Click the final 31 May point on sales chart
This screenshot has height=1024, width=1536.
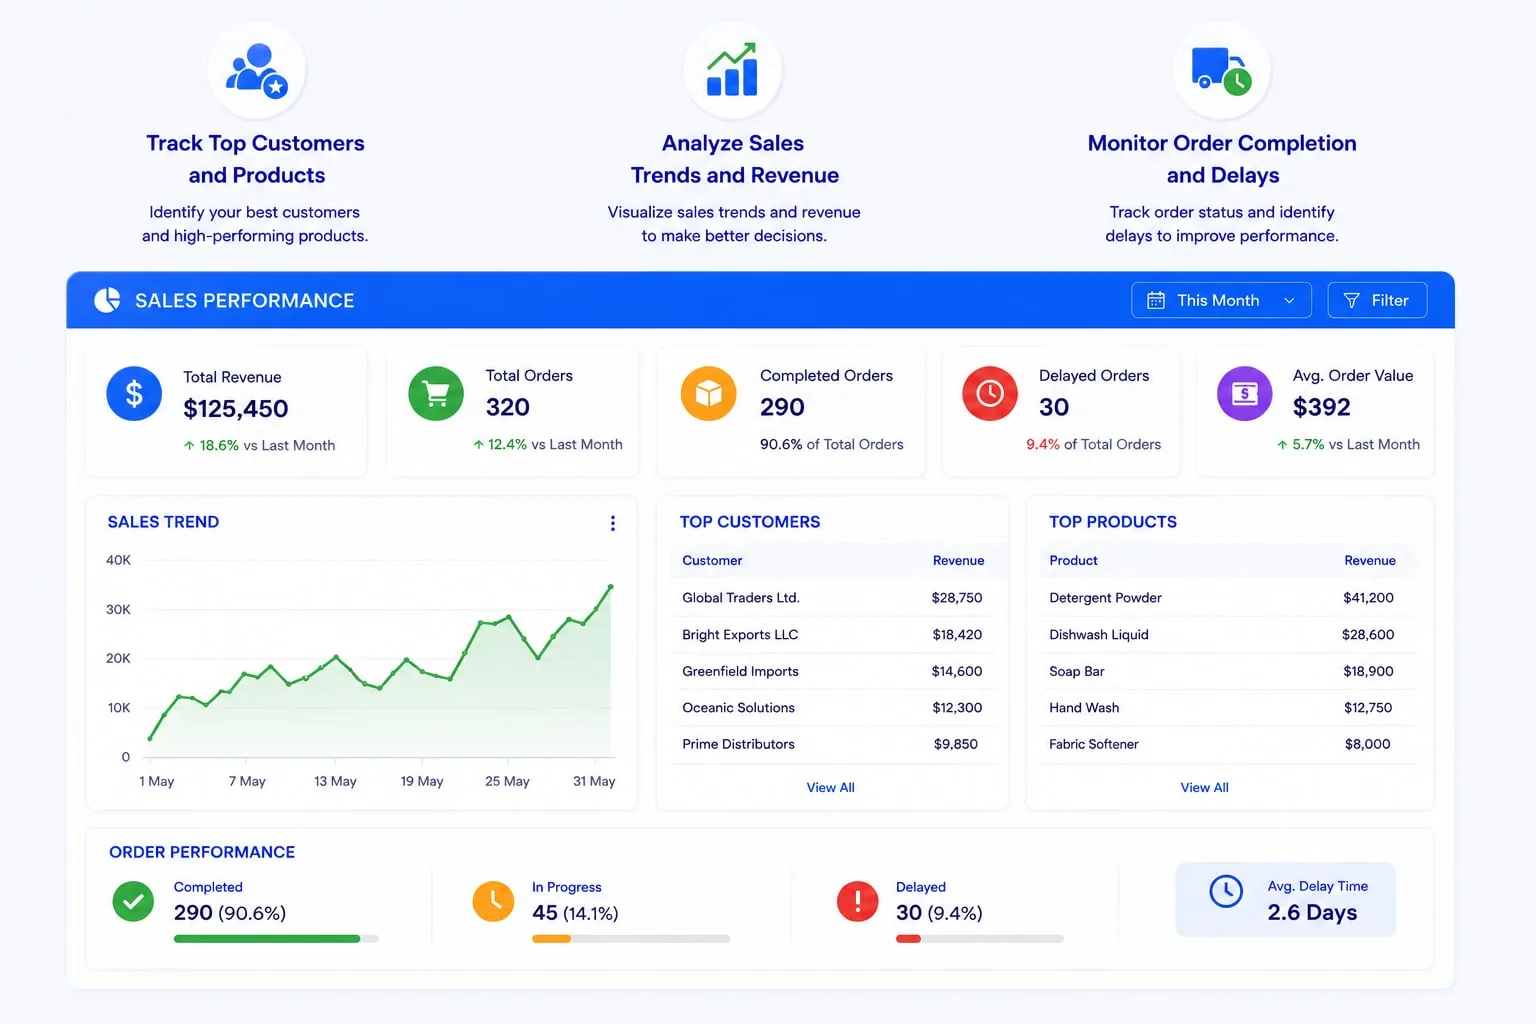[610, 587]
